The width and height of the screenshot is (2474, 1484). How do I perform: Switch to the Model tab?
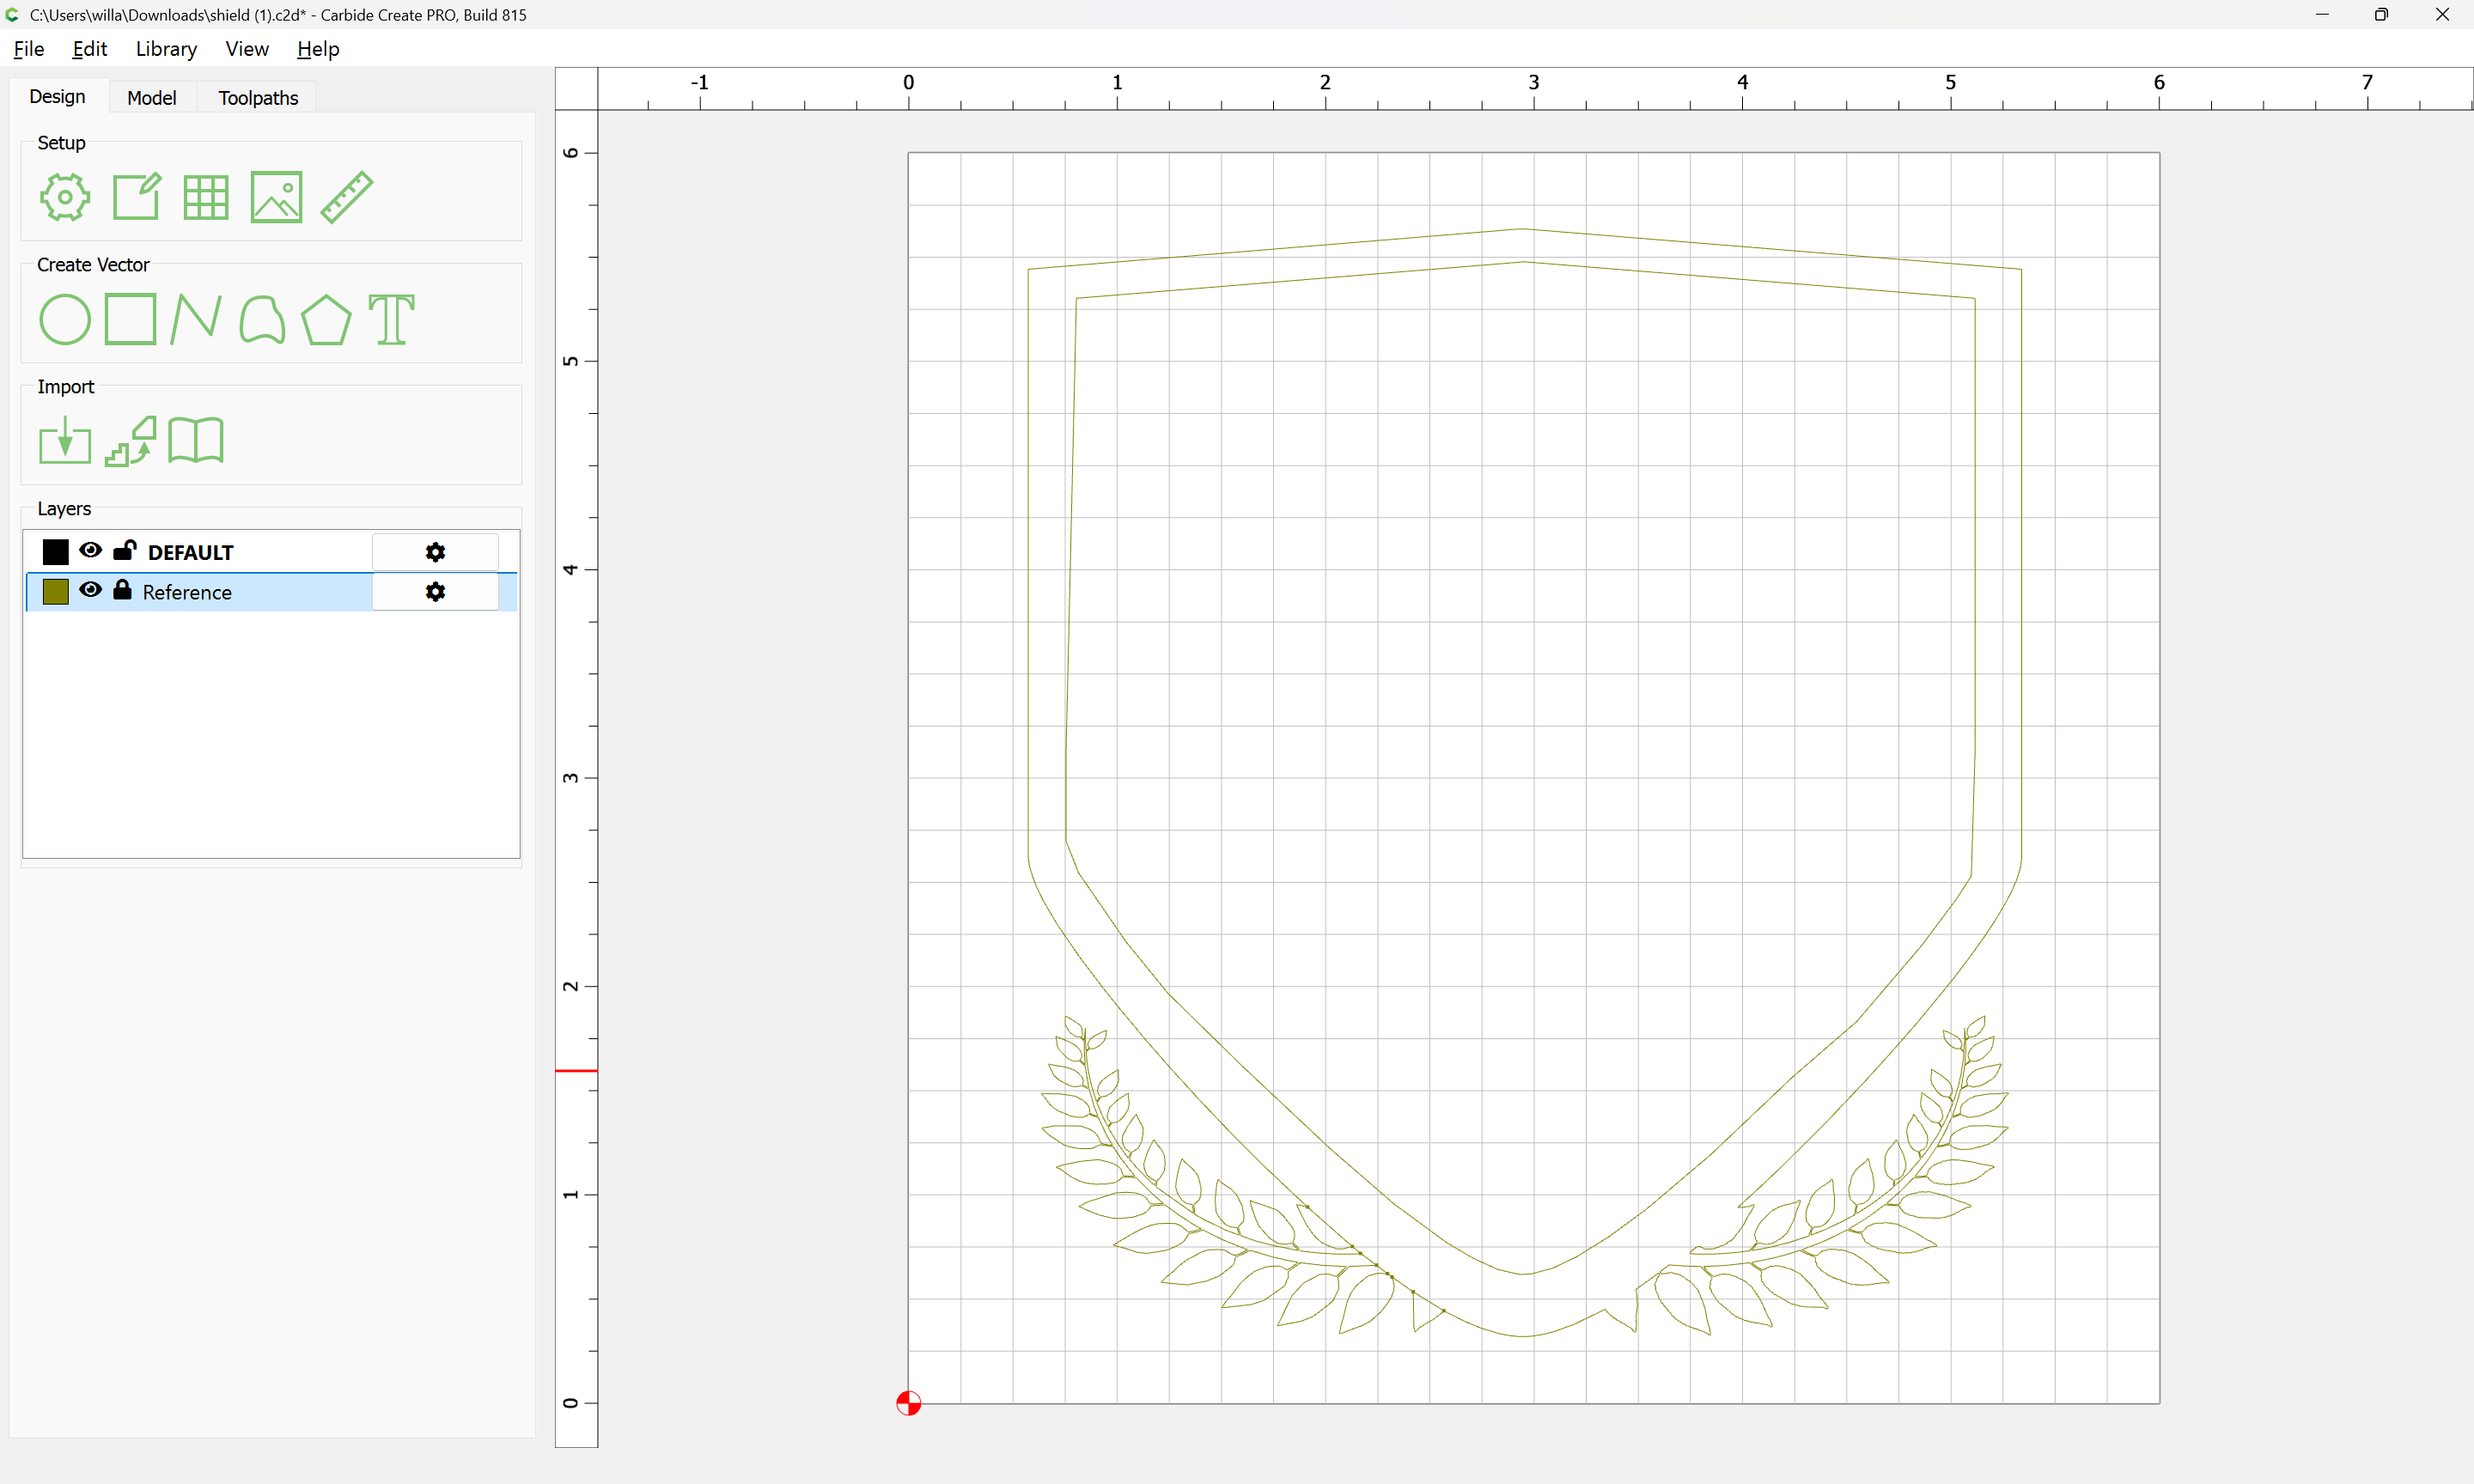(152, 98)
